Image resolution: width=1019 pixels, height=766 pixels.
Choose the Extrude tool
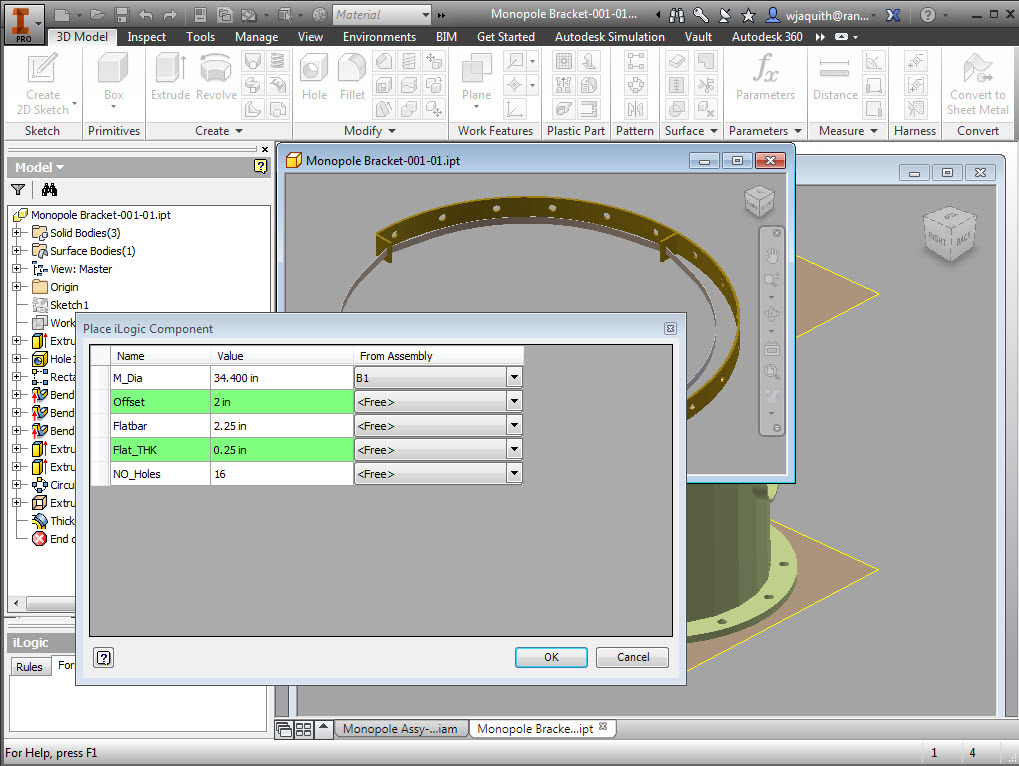coord(170,77)
